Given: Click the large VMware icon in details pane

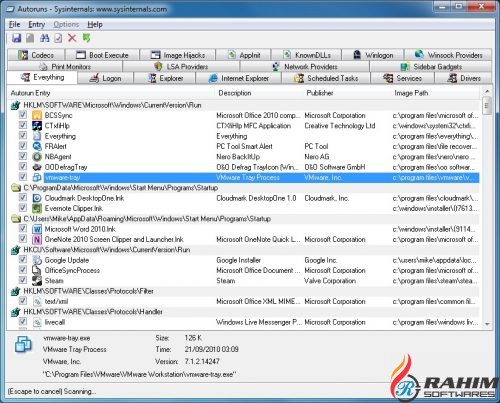Looking at the screenshot, I should tap(23, 344).
